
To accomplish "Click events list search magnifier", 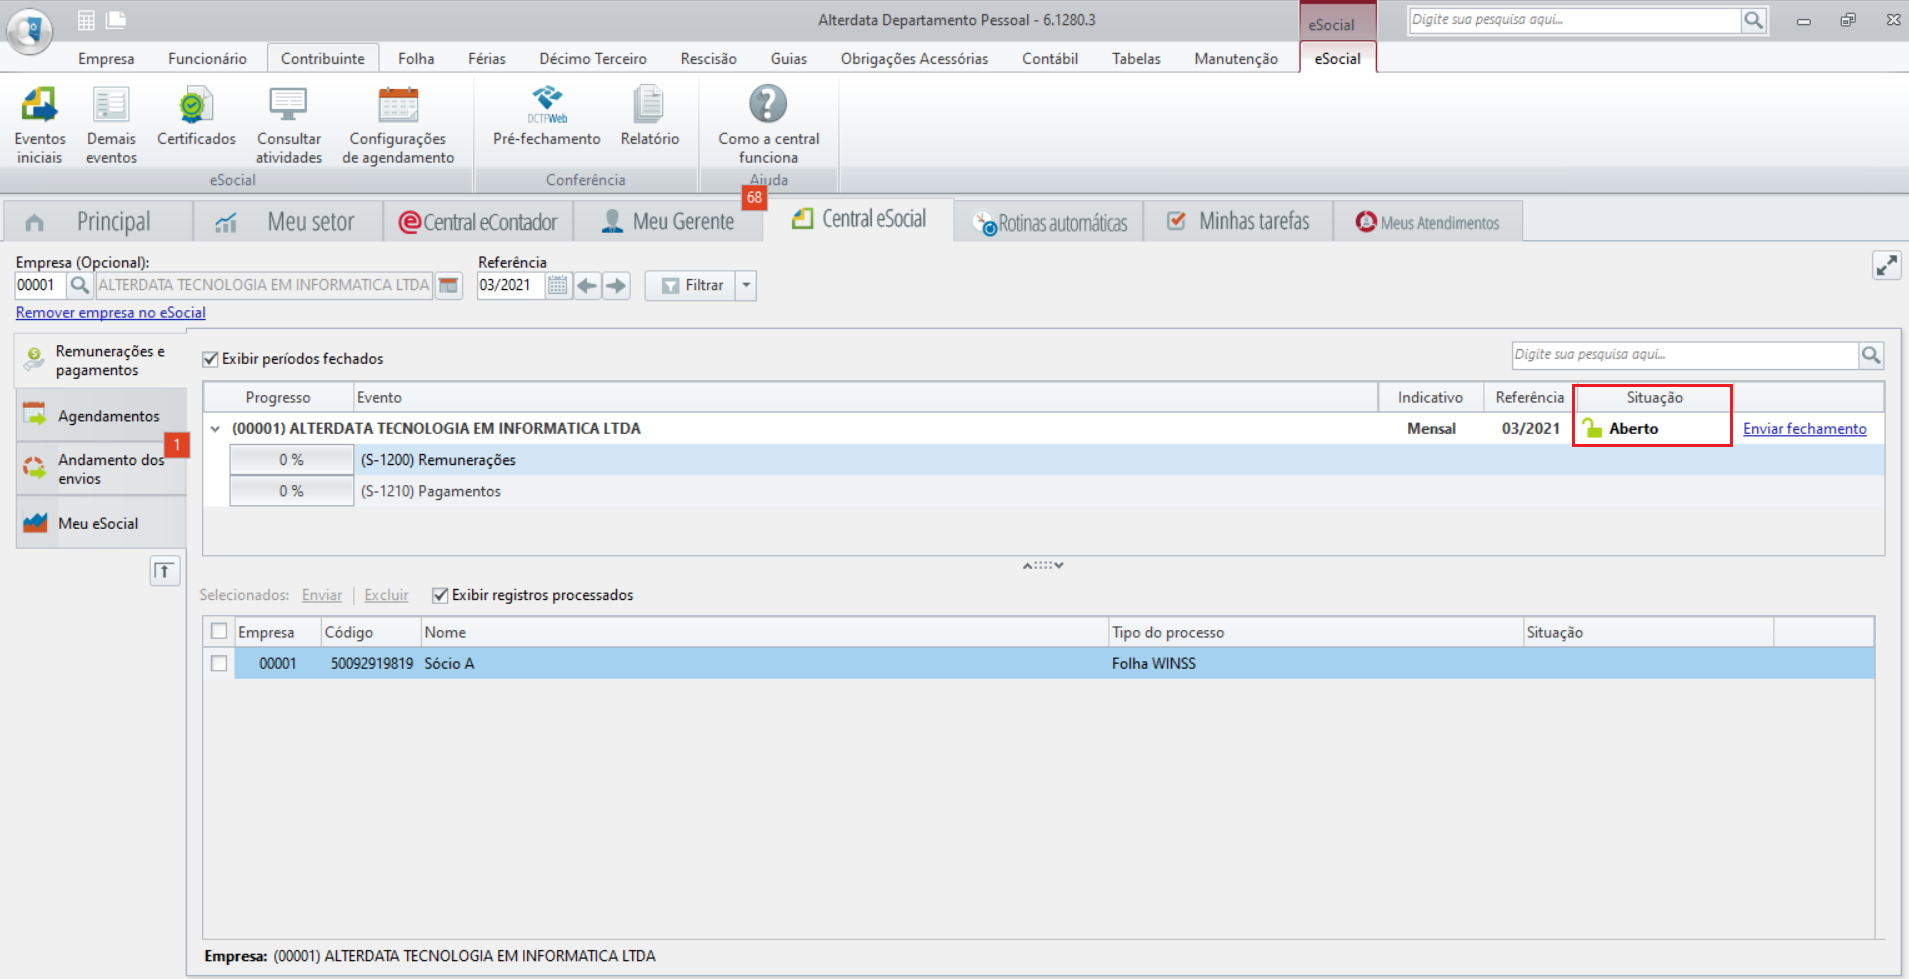I will (1871, 355).
